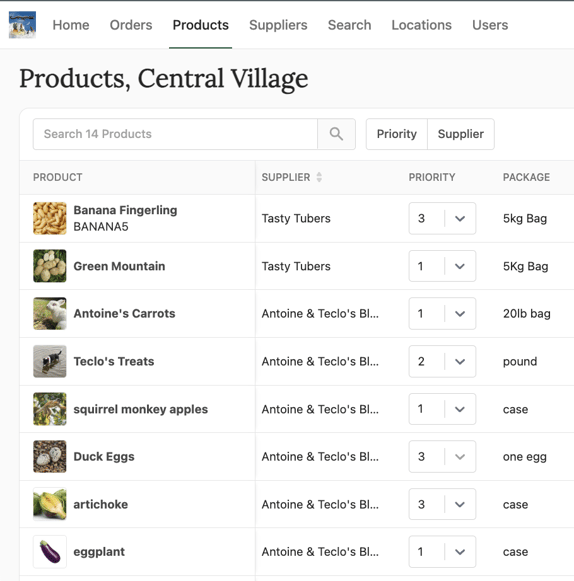This screenshot has width=574, height=581.
Task: Go to the Orders tab
Action: click(x=131, y=25)
